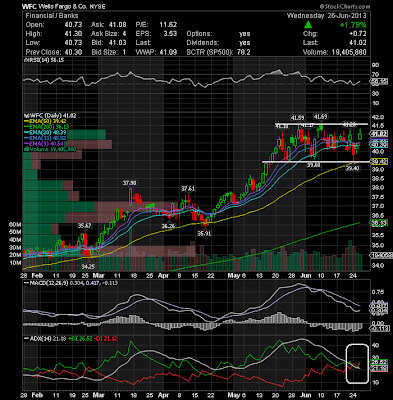Click the 60M volume axis value
393x400 pixels.
point(15,225)
